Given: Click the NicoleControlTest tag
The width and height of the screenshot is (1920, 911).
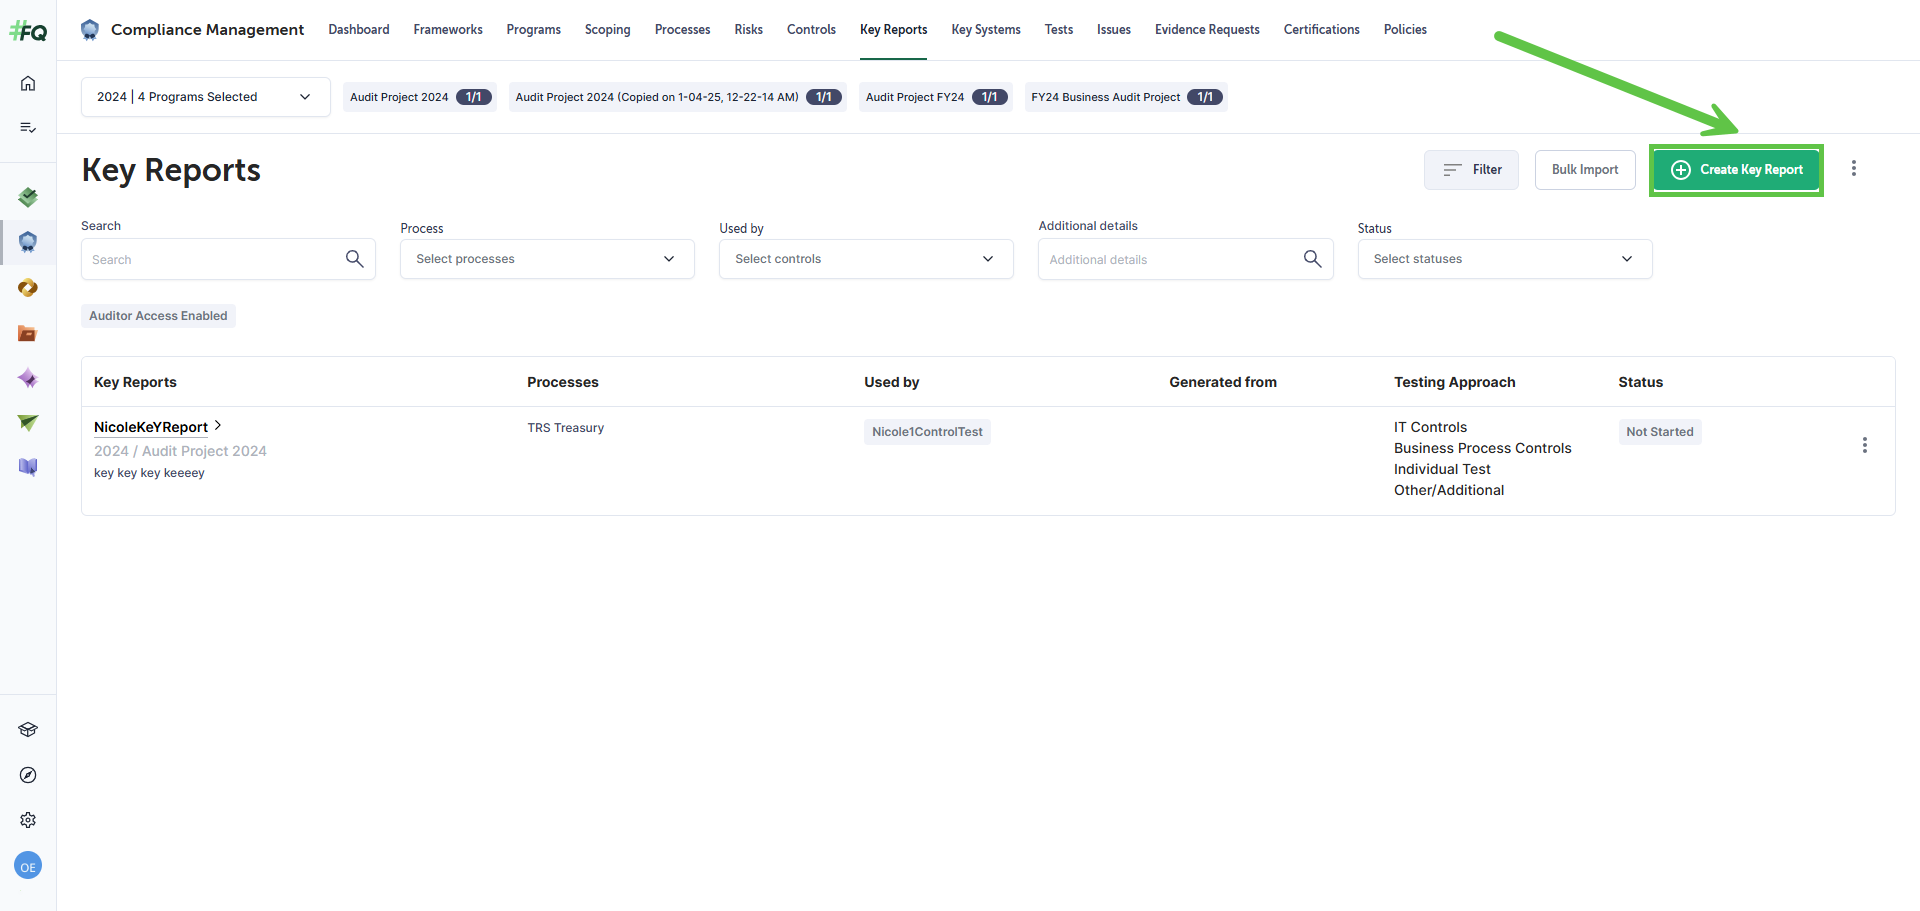Looking at the screenshot, I should coord(927,432).
